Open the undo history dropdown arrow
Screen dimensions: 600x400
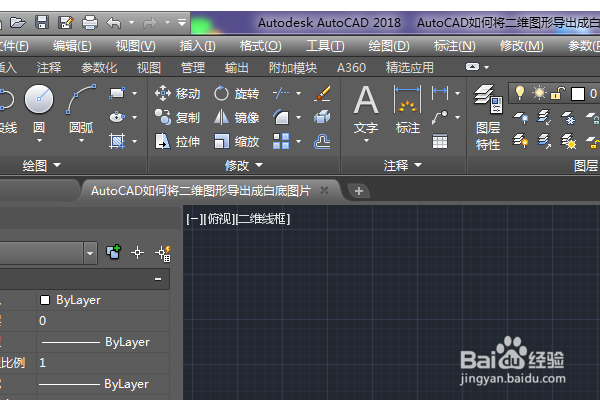pos(131,23)
